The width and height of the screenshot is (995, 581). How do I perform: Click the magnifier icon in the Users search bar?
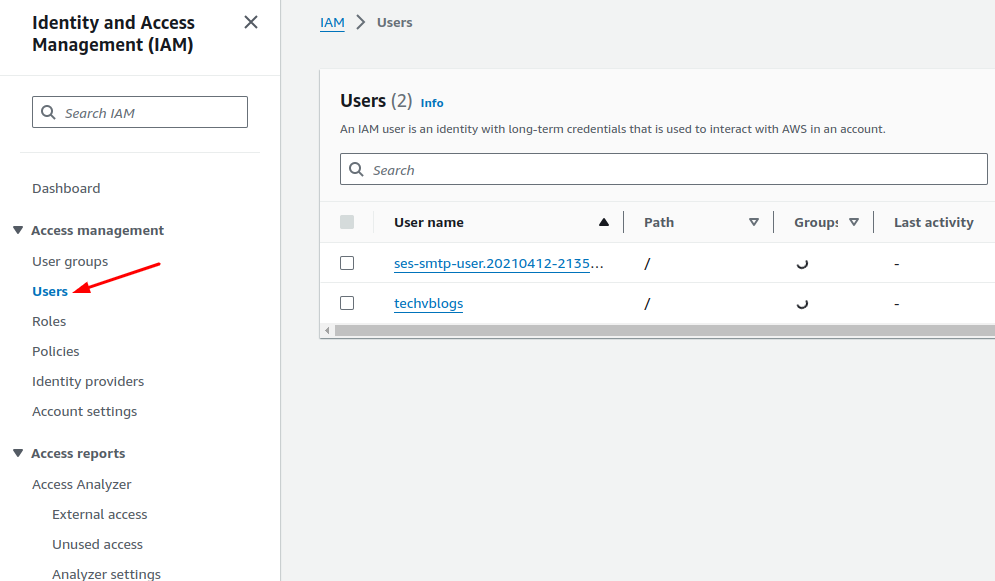(x=357, y=169)
